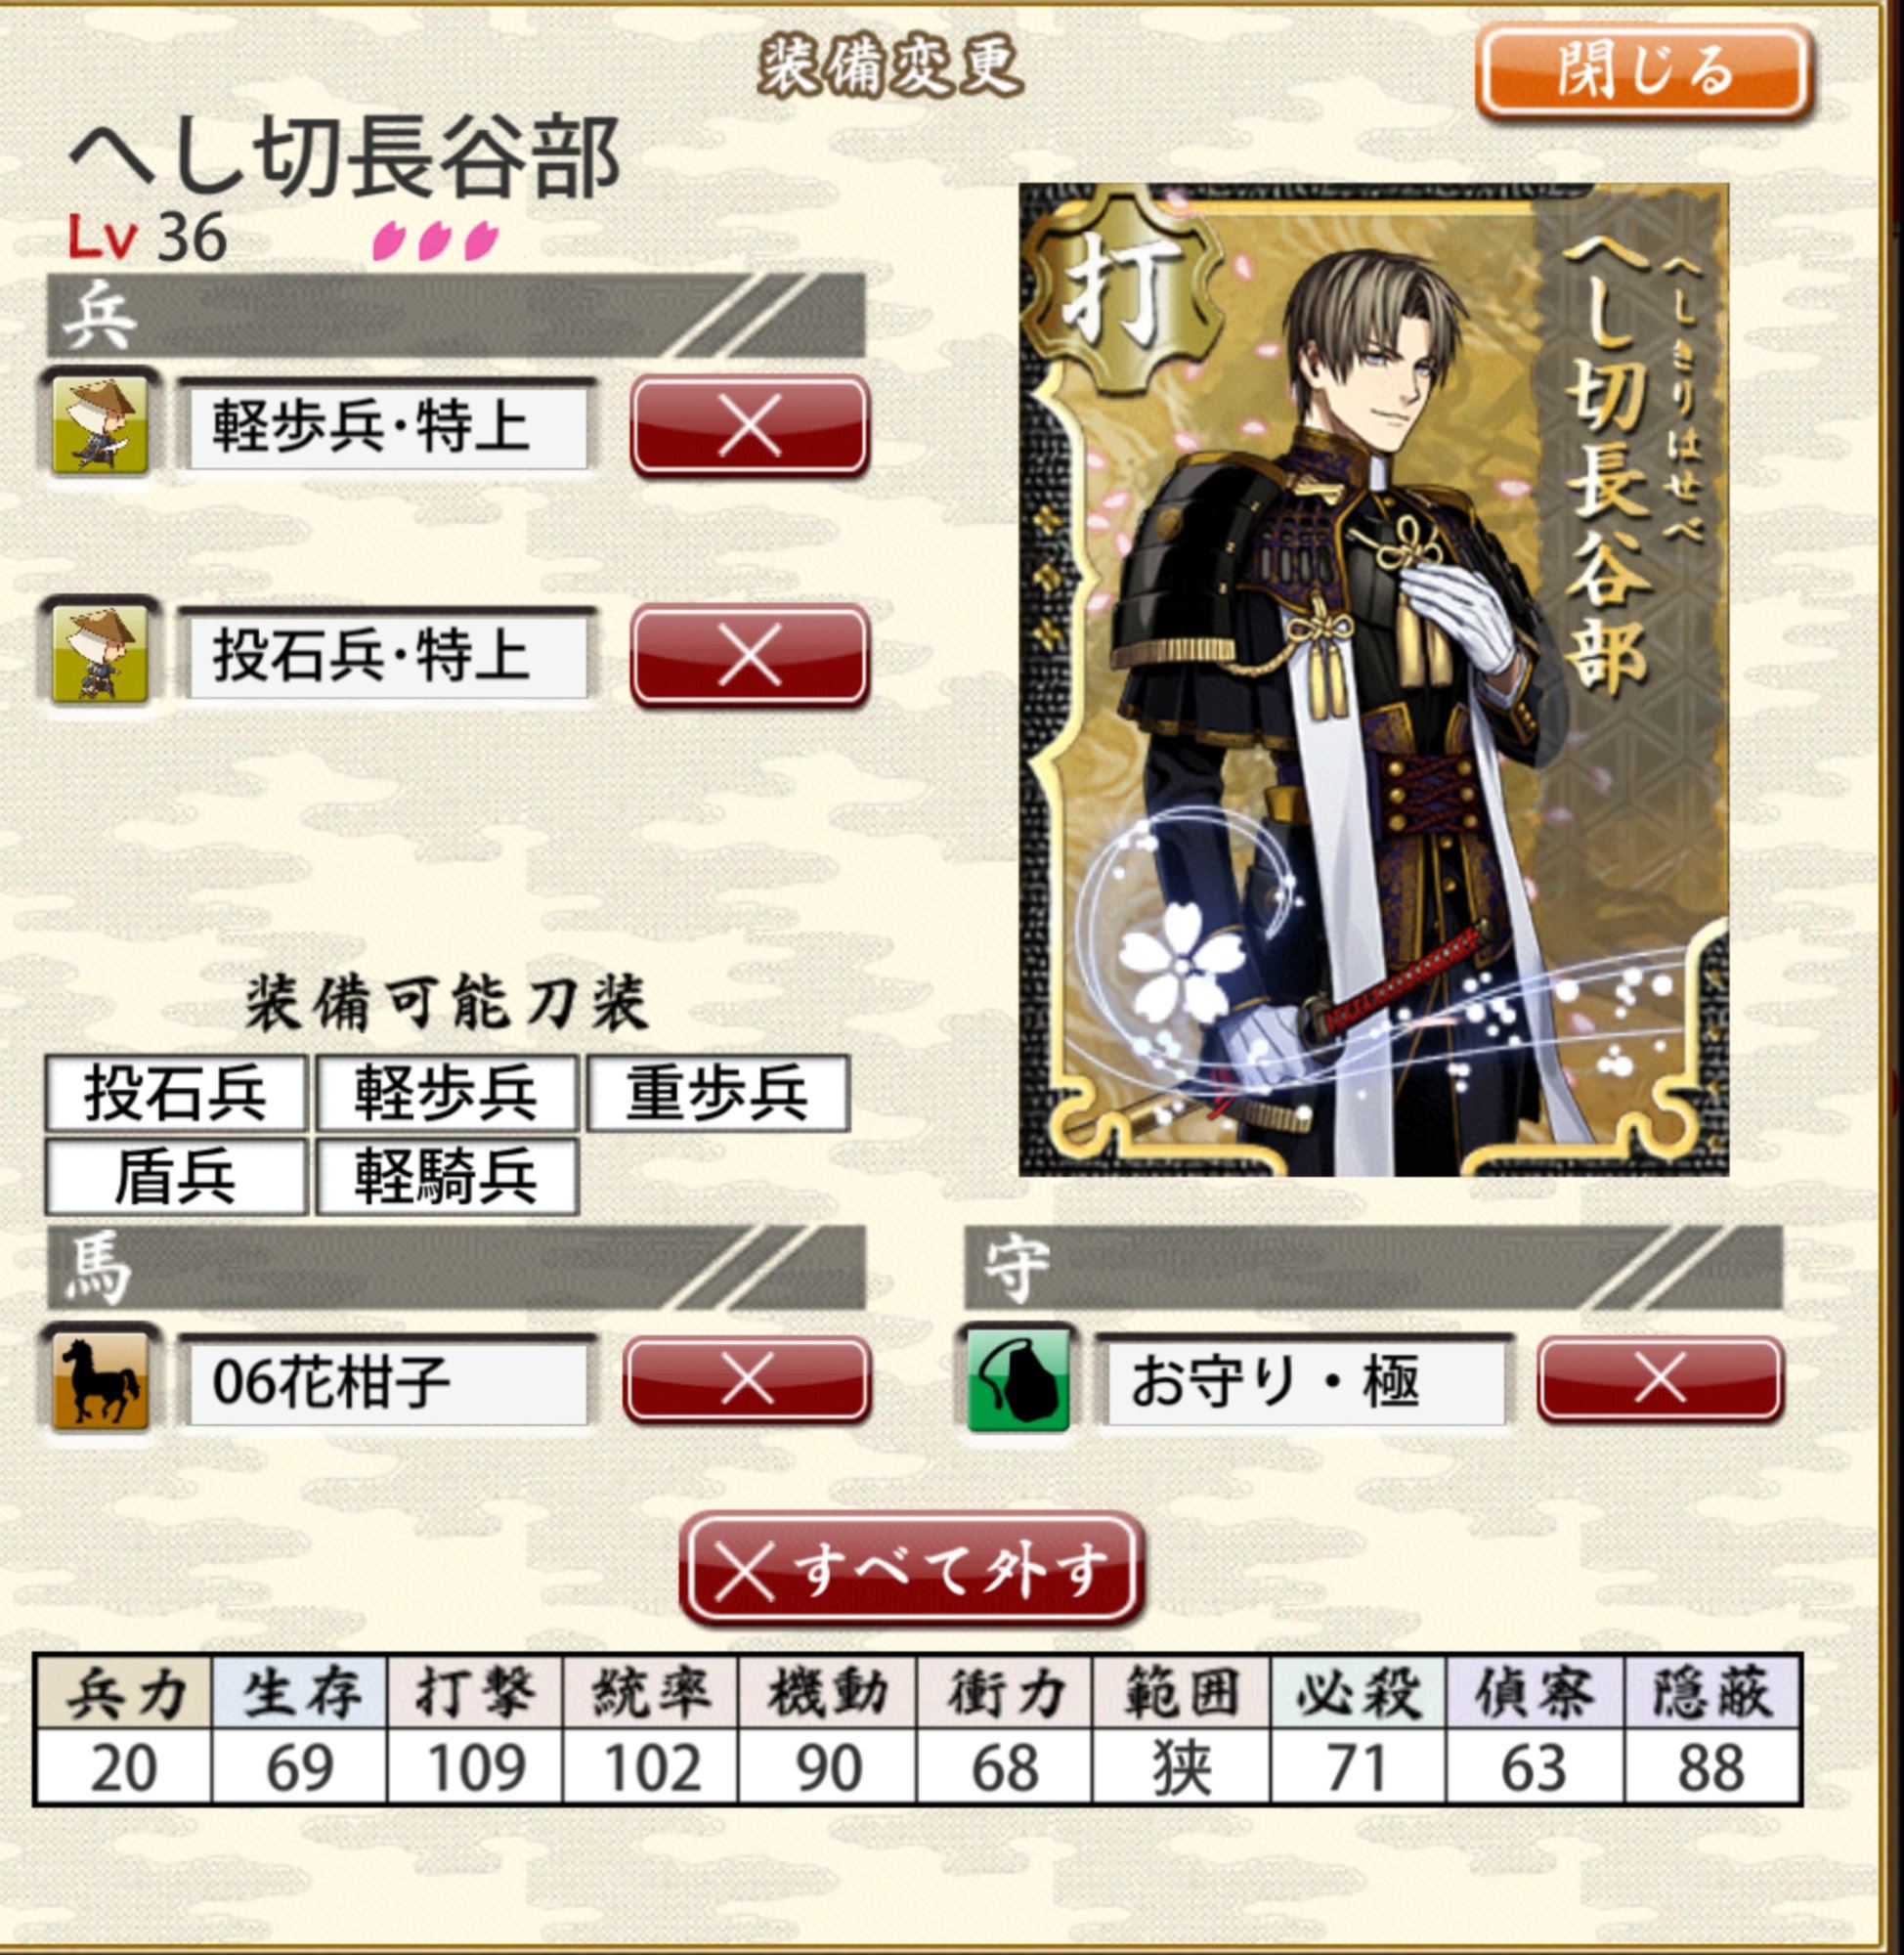1904x1955 pixels.
Task: Select the お守り・極 charm slot field
Action: pyautogui.click(x=1305, y=1382)
